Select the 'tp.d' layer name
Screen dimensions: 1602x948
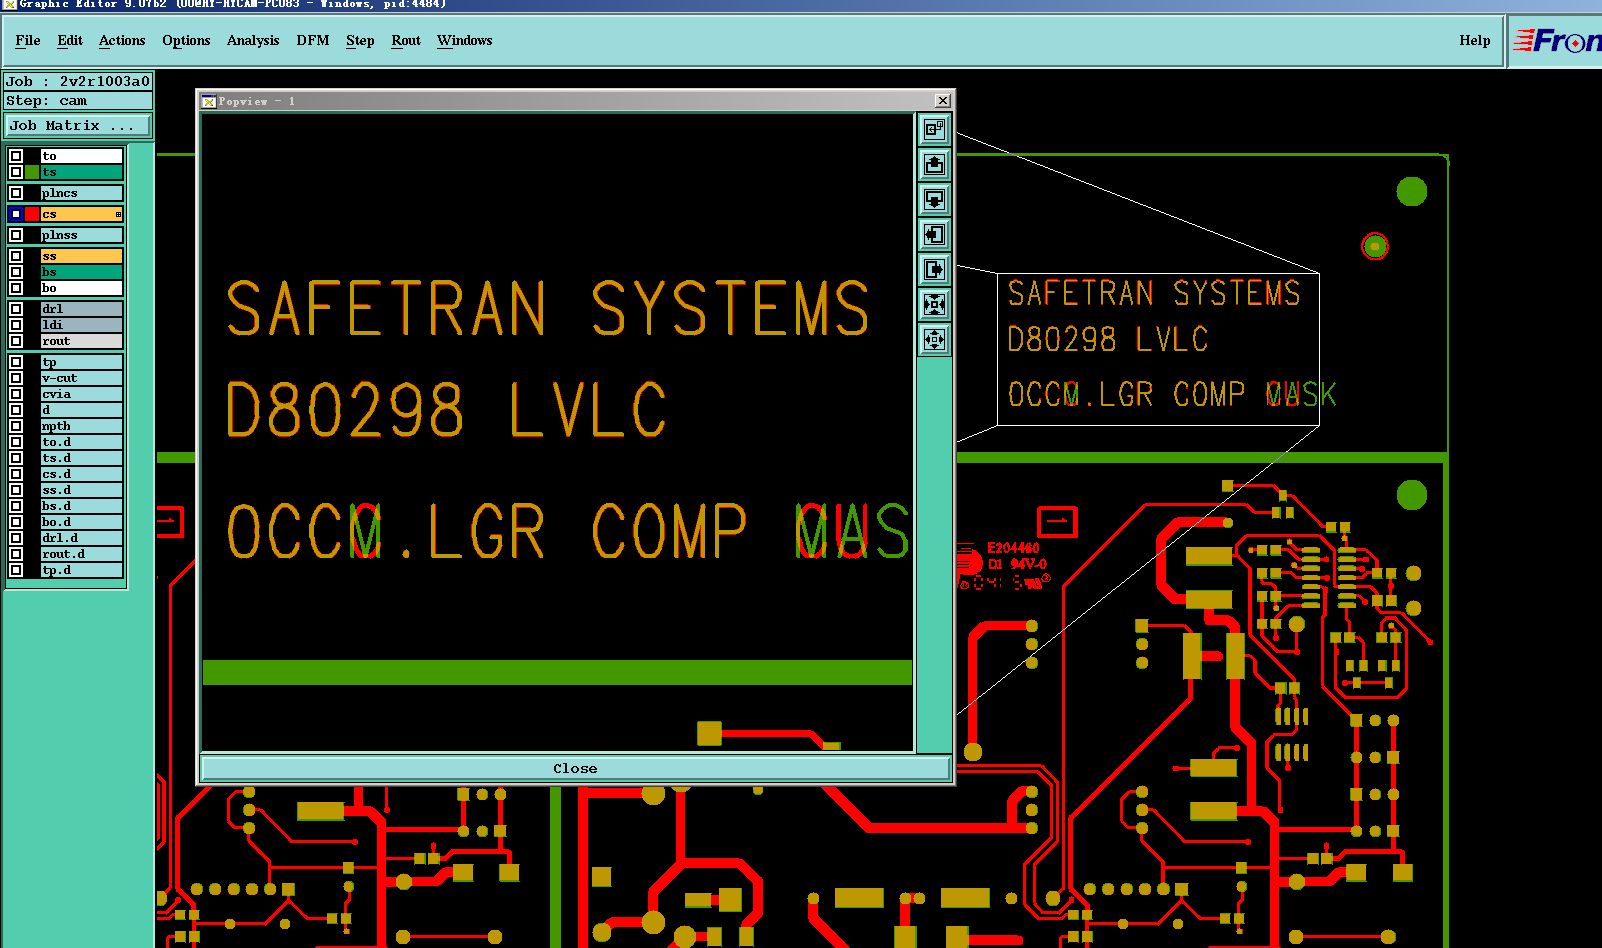81,570
